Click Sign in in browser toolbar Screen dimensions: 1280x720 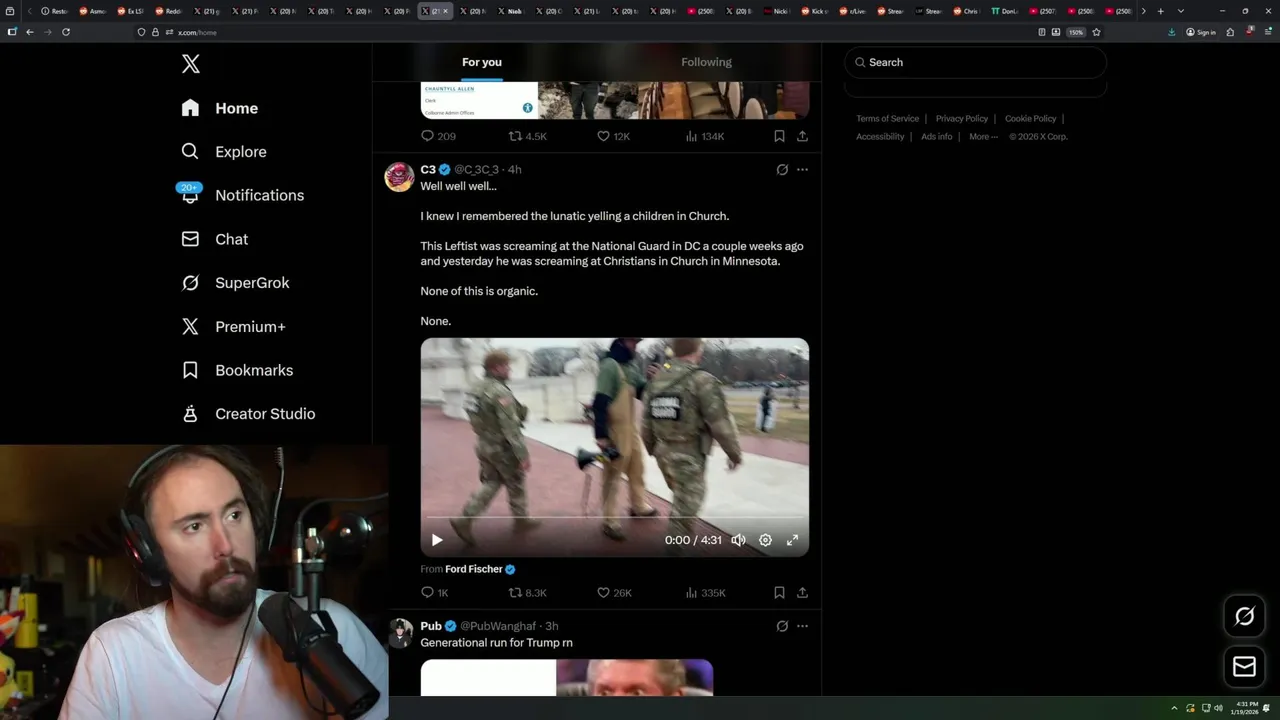pyautogui.click(x=1201, y=32)
